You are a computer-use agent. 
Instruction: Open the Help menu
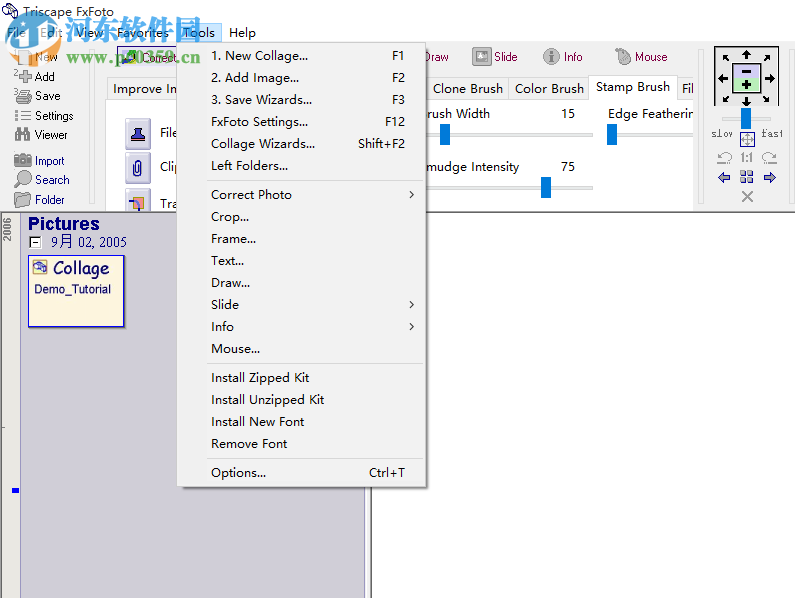pos(242,33)
